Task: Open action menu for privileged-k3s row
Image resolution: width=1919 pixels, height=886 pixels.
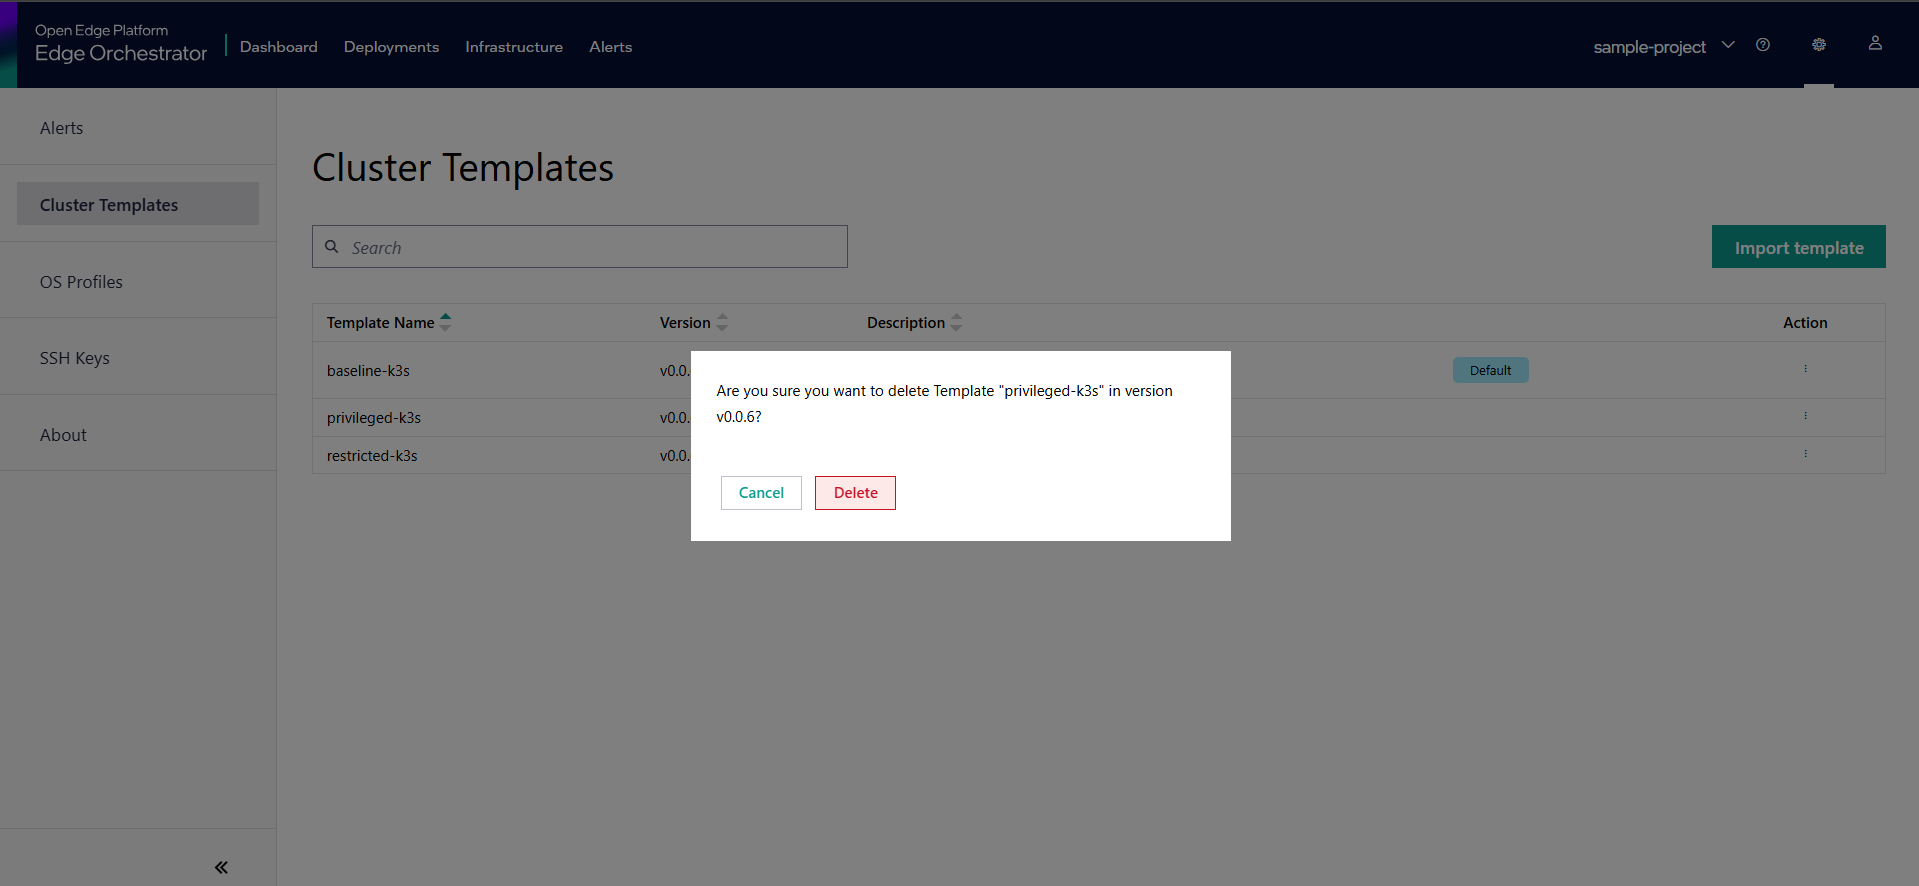Action: [x=1805, y=416]
